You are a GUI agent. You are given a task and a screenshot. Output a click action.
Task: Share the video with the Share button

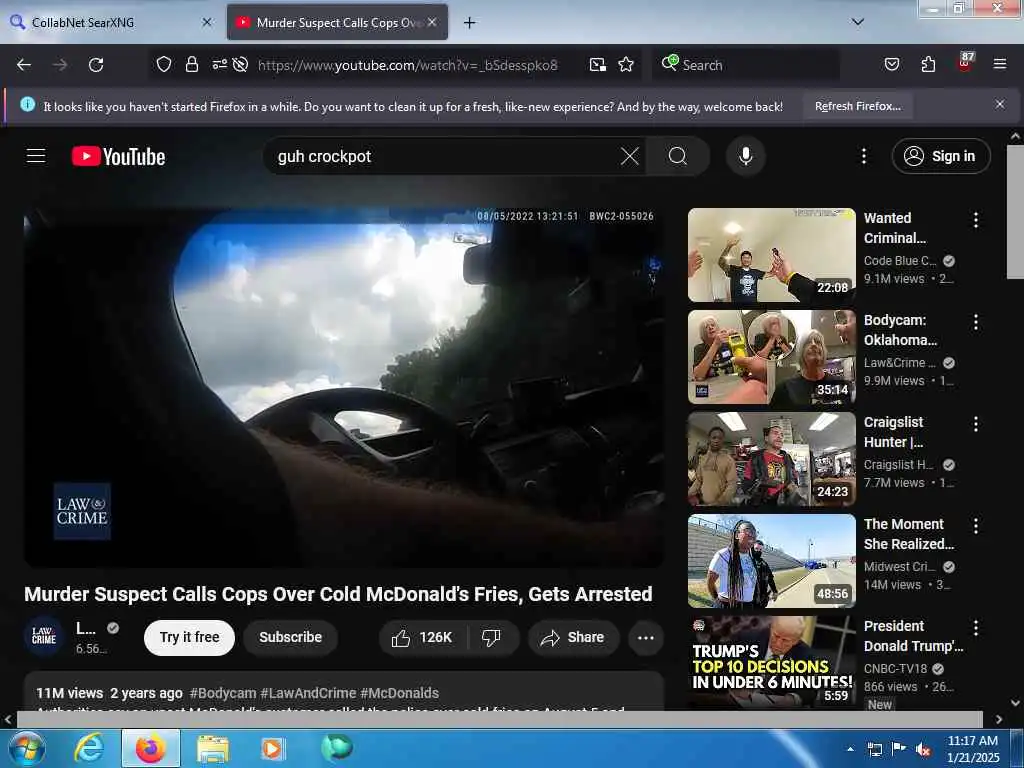point(573,637)
